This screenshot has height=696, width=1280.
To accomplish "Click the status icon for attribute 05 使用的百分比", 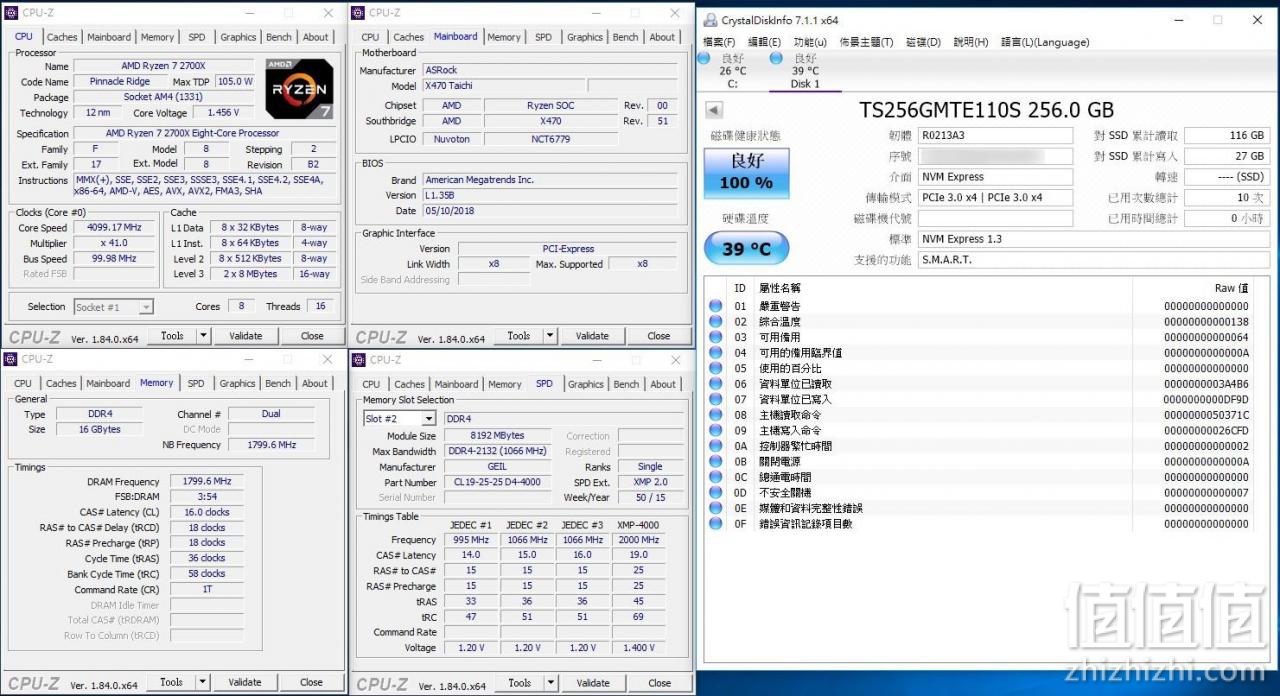I will click(x=716, y=368).
